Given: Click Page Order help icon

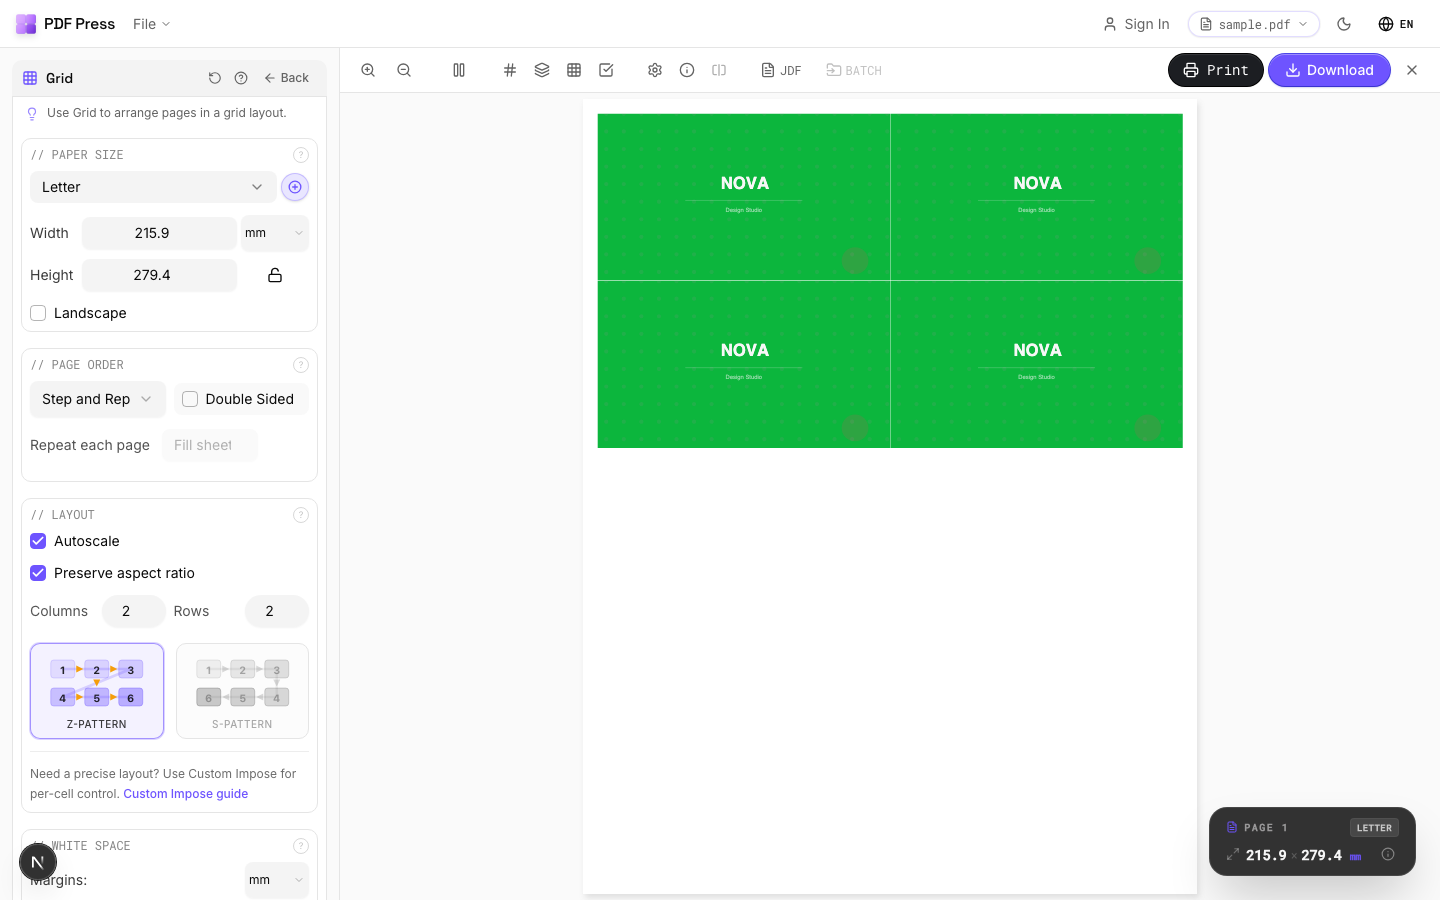Looking at the screenshot, I should (301, 365).
